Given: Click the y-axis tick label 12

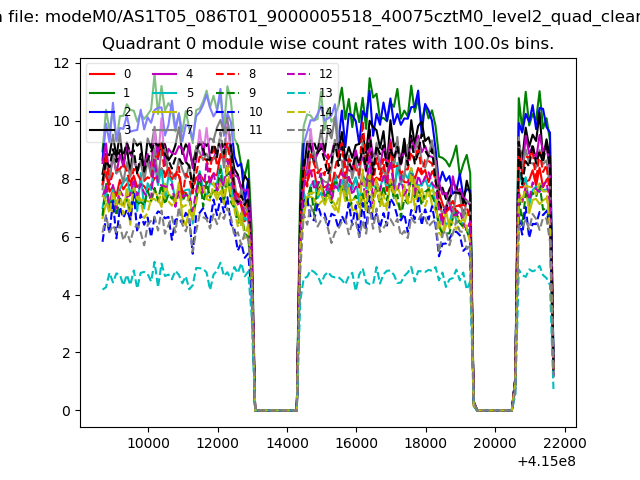Looking at the screenshot, I should coord(61,63).
